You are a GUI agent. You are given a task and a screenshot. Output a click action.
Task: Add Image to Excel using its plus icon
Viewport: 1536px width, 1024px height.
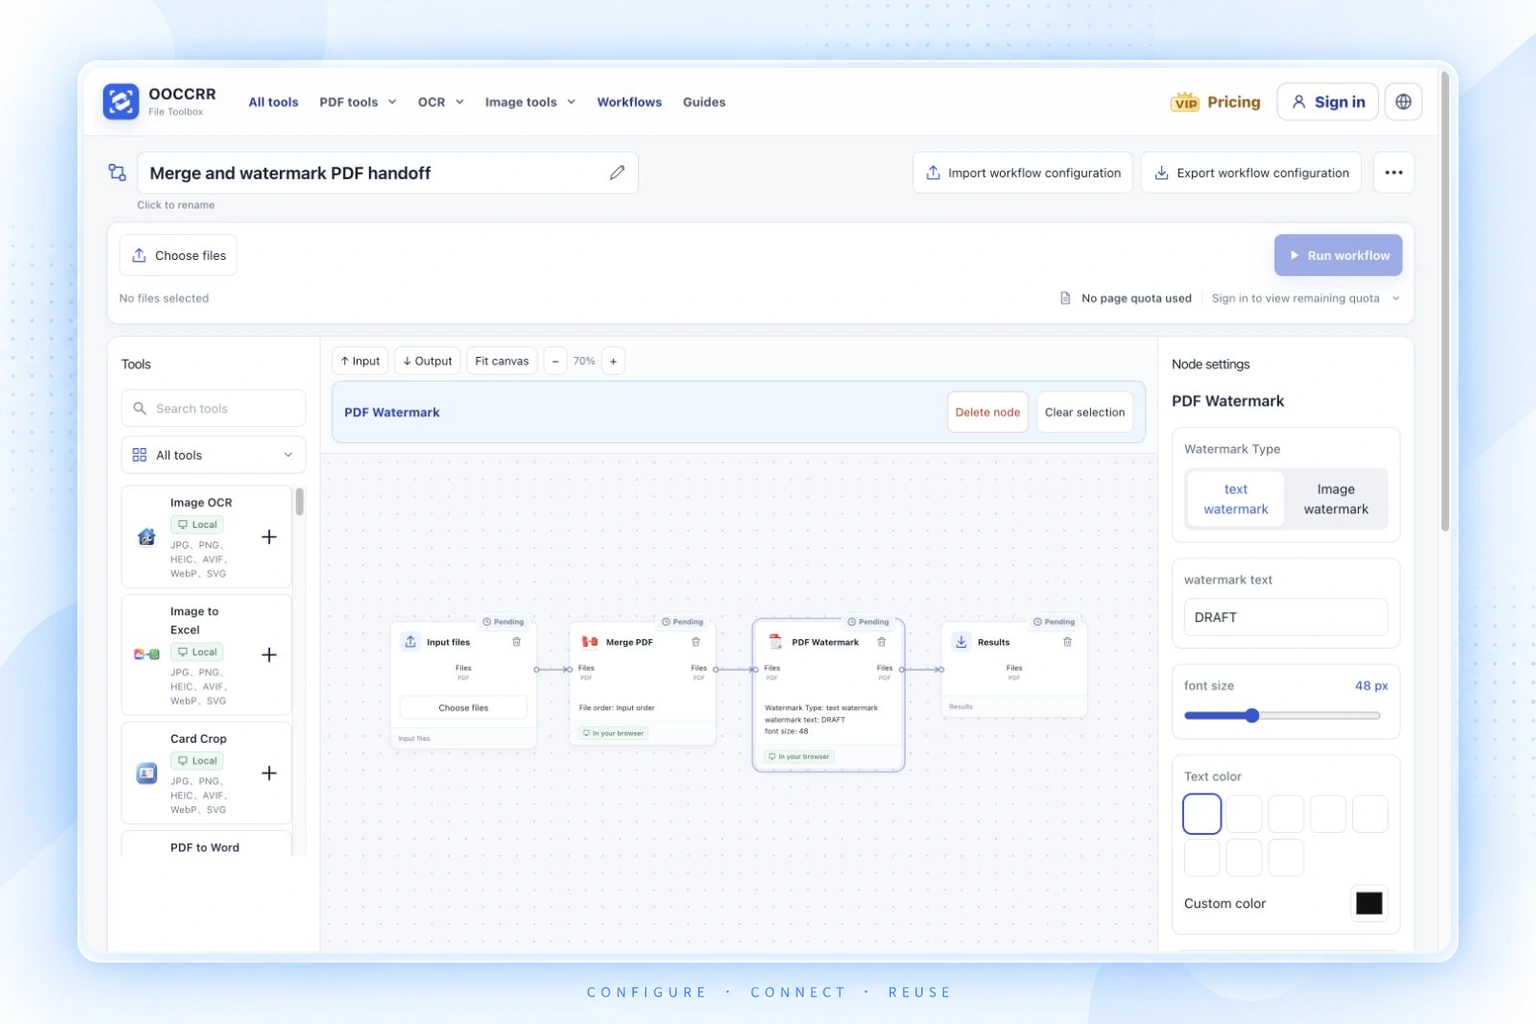tap(269, 655)
